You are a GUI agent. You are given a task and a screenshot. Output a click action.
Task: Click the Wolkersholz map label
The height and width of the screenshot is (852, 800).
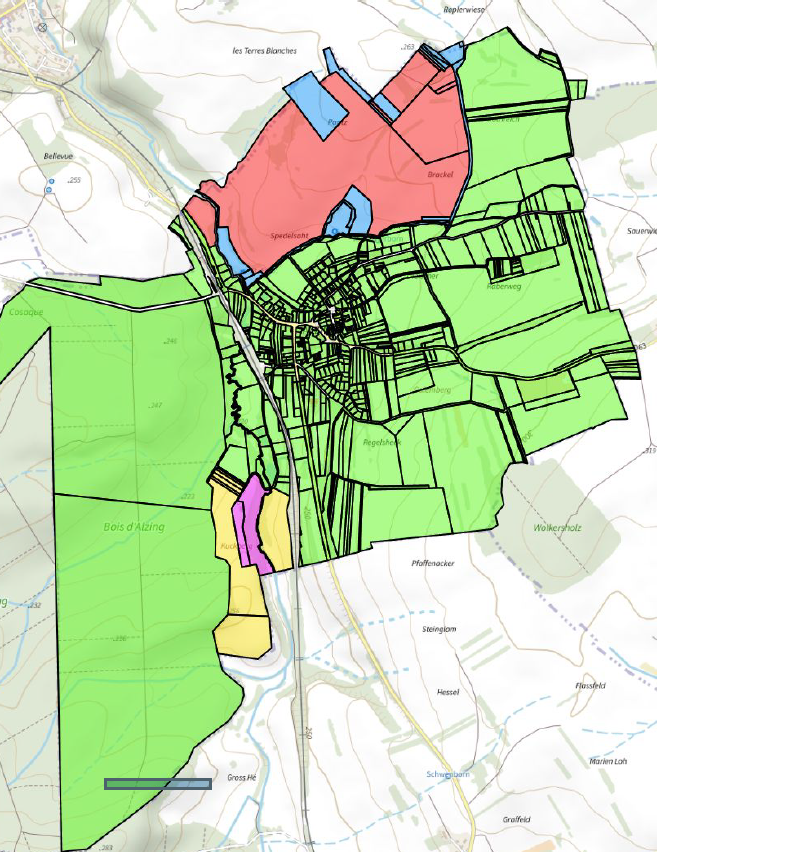coord(558,527)
